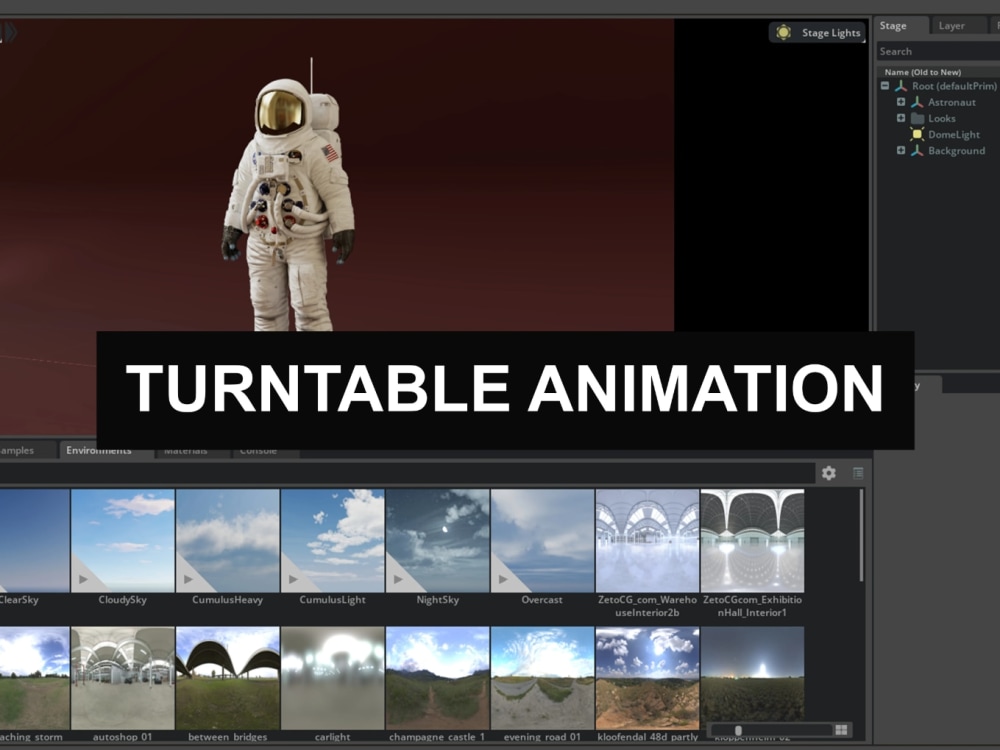1000x750 pixels.
Task: Collapse the Root (defaultPrim) node
Action: point(884,86)
